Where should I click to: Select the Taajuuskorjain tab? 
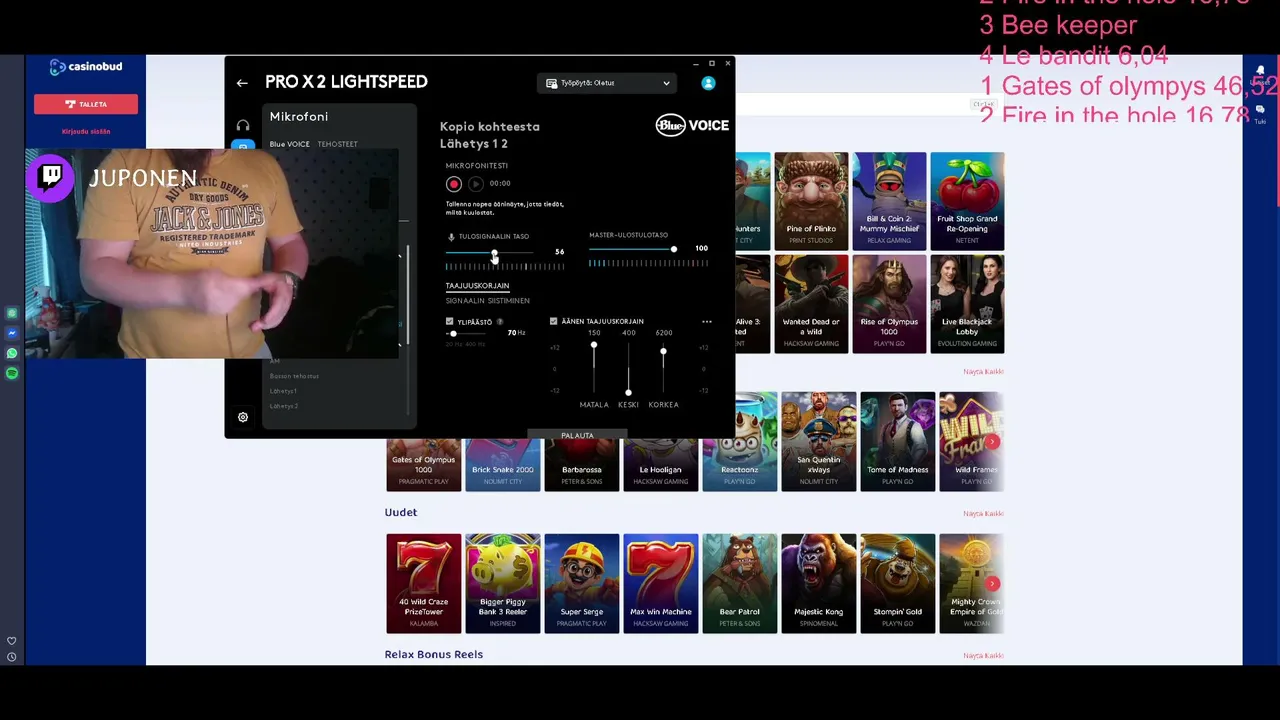tap(477, 286)
